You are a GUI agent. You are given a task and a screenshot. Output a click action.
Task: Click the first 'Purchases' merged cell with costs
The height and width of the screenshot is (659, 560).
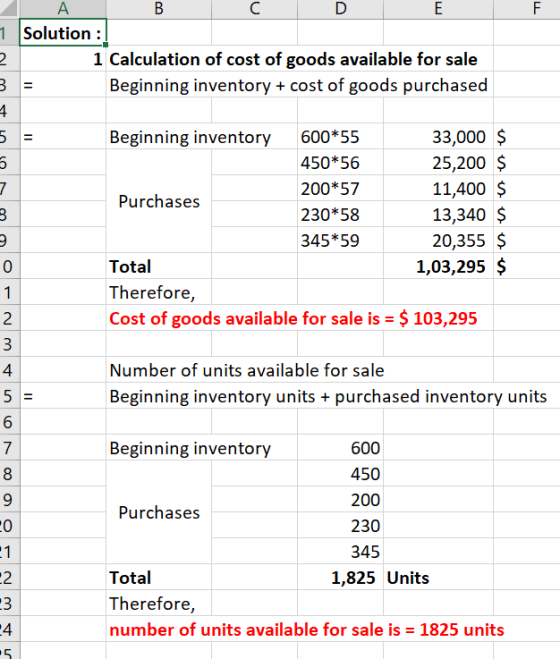[158, 201]
